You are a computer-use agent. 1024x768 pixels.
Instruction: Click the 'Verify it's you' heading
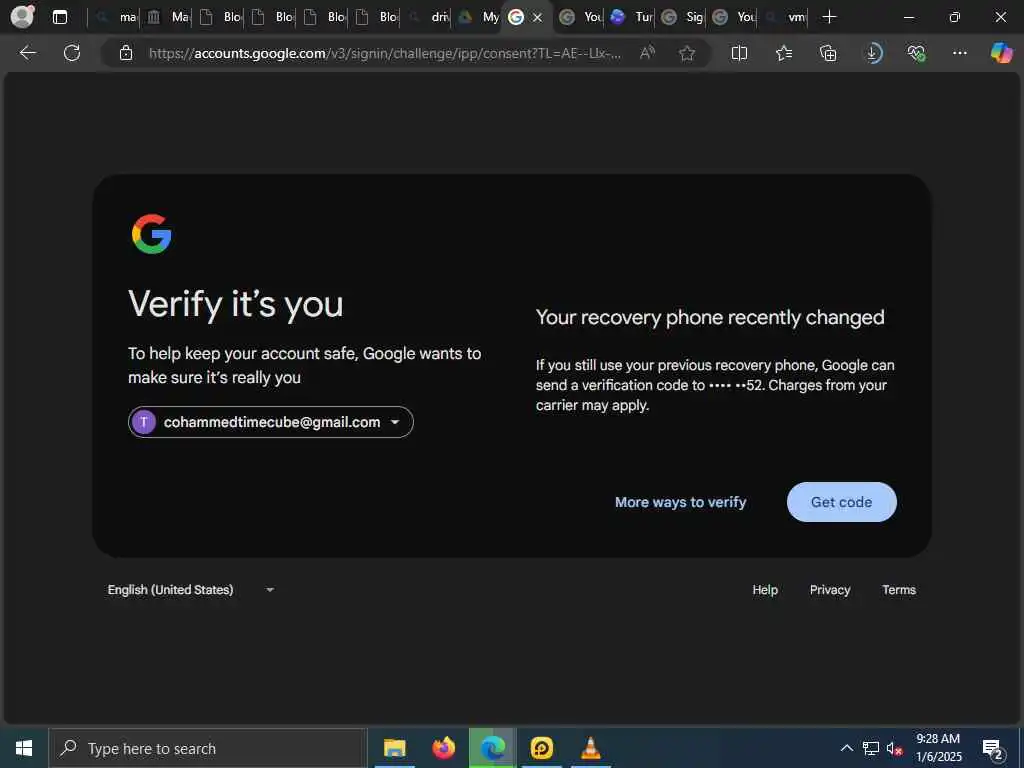(235, 304)
